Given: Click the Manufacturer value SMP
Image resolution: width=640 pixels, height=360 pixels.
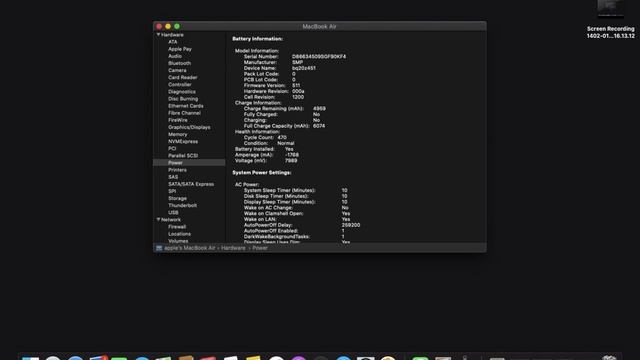Looking at the screenshot, I should point(297,62).
